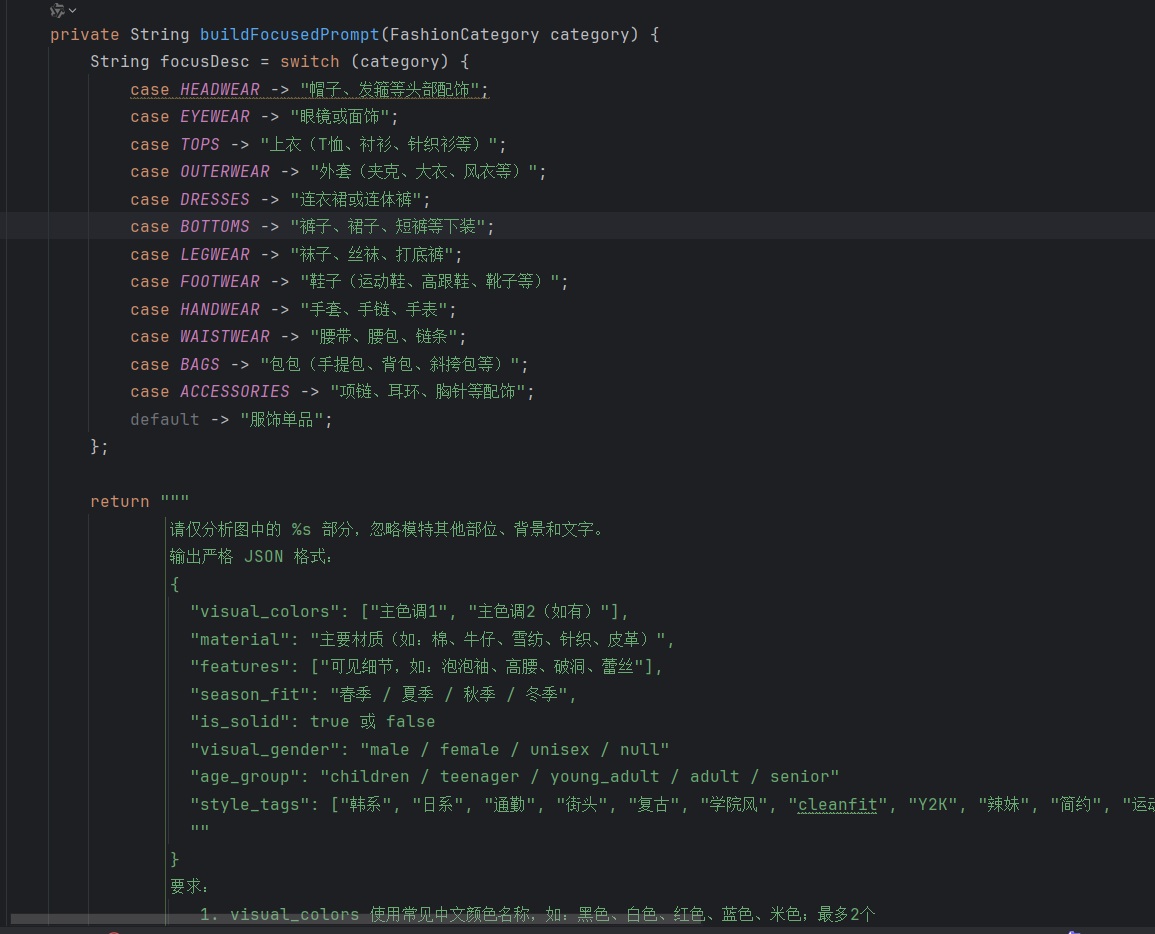Open the chevron dropdown beside the AI icon
Screen dimensions: 1155x934
pyautogui.click(x=72, y=10)
